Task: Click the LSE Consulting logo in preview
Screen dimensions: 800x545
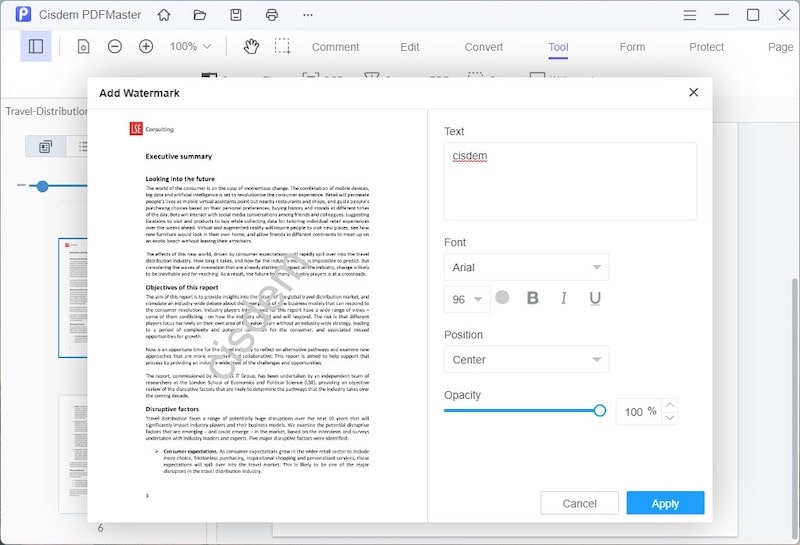Action: pyautogui.click(x=152, y=129)
